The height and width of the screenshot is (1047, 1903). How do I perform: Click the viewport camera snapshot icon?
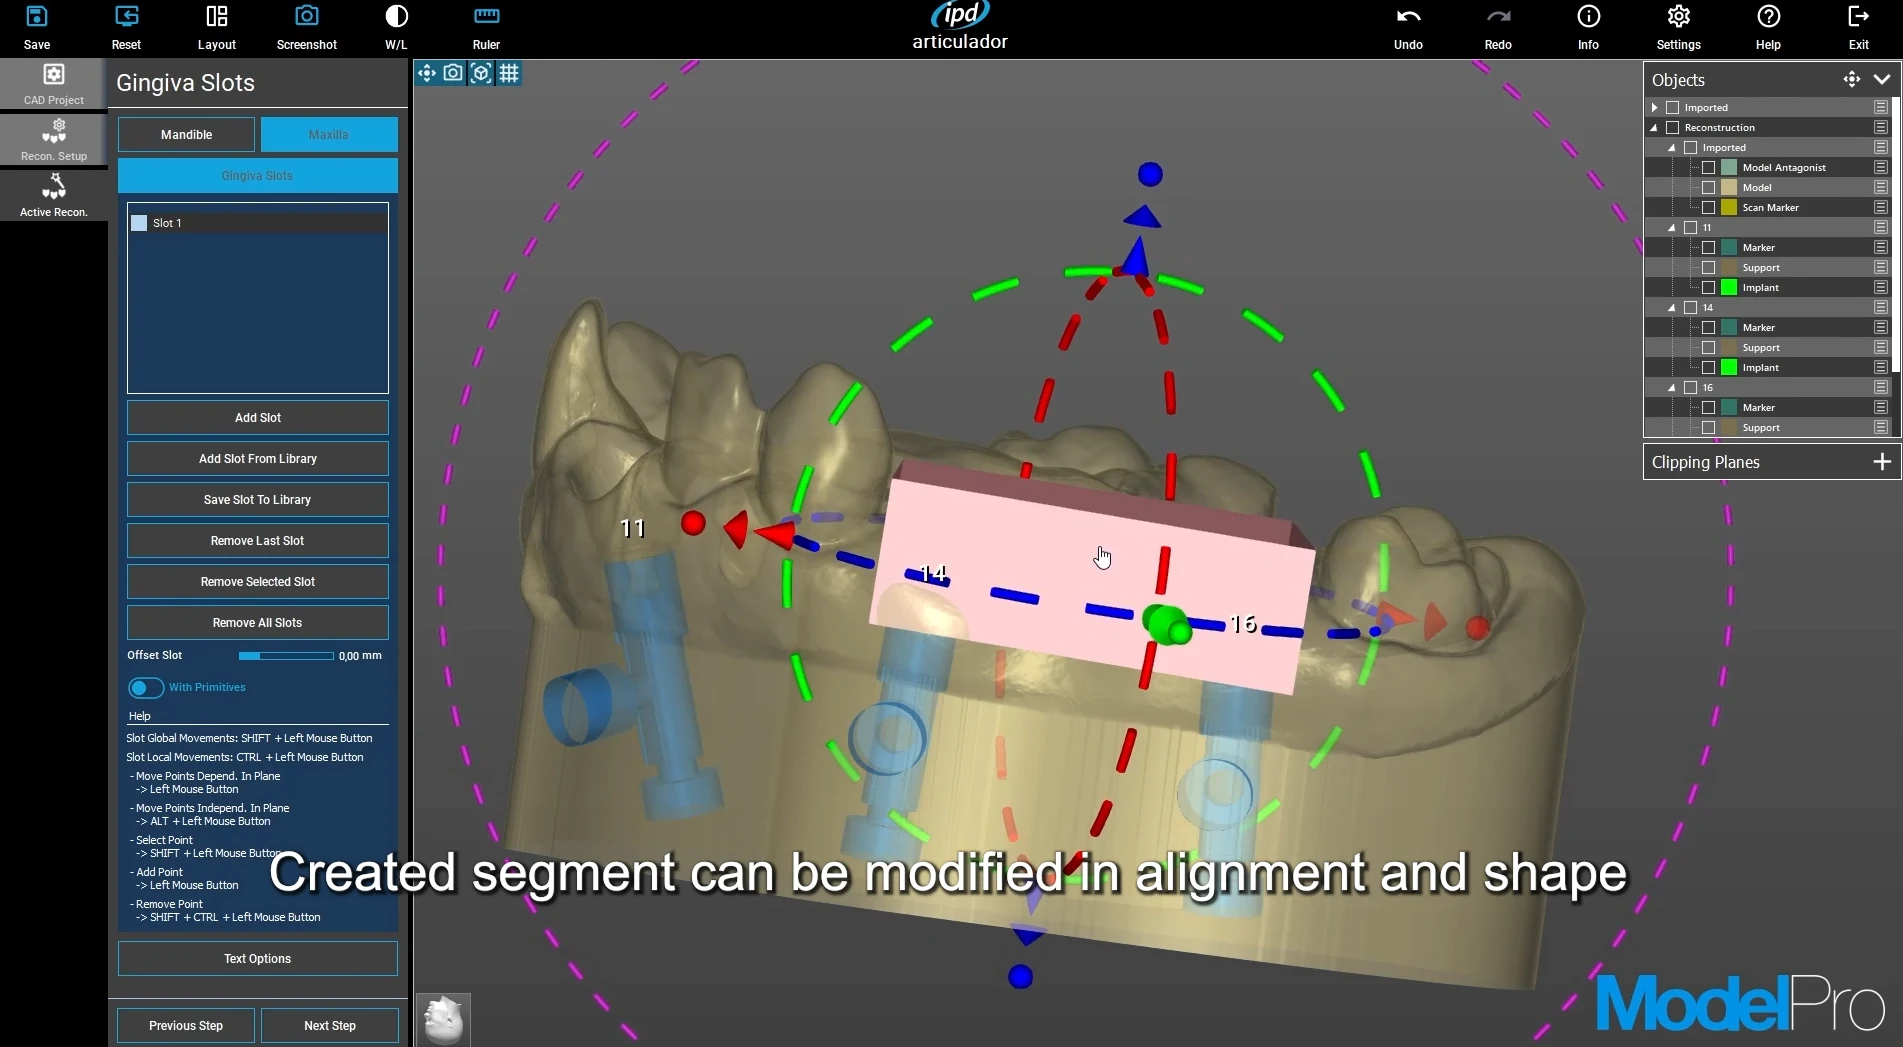click(x=454, y=73)
